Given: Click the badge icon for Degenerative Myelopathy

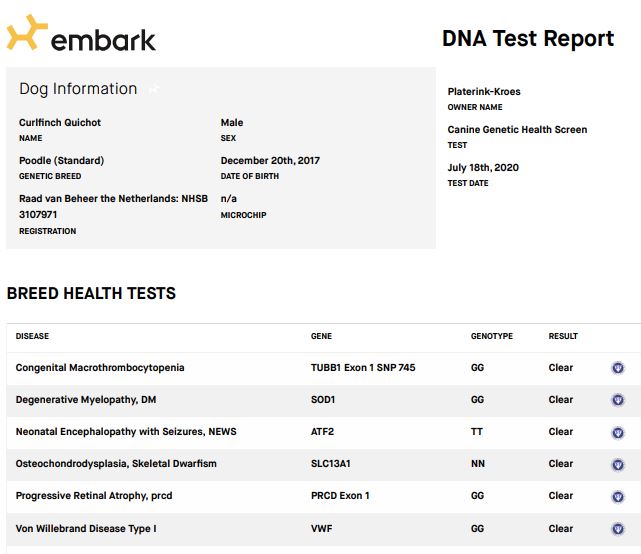Looking at the screenshot, I should click(618, 400).
